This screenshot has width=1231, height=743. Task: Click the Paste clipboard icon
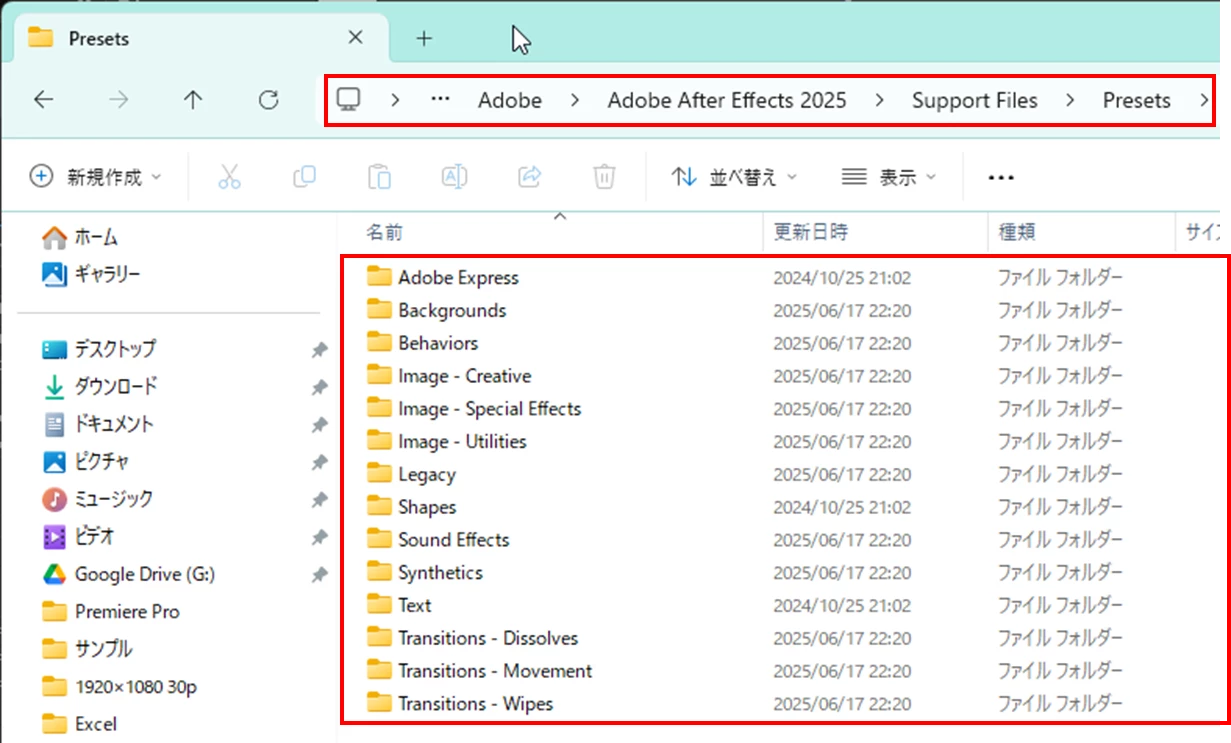coord(379,177)
